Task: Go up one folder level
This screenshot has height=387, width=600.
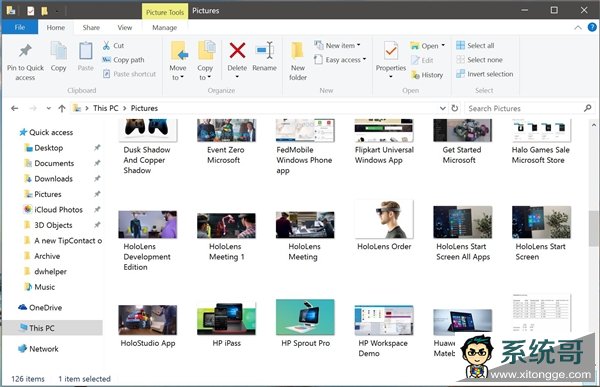Action: (x=62, y=108)
